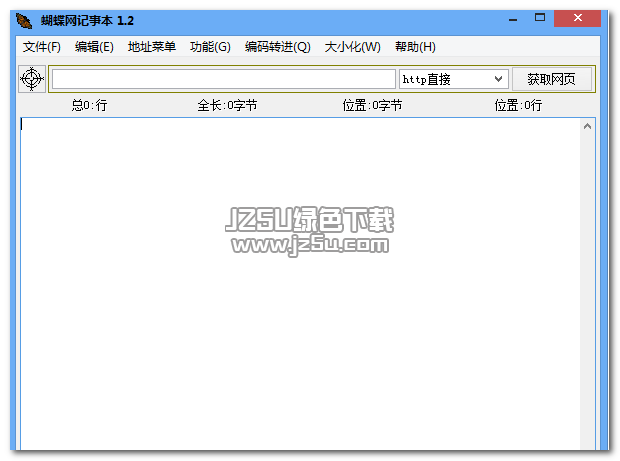Open the 编辑(E) menu
This screenshot has width=620, height=461.
(94, 47)
